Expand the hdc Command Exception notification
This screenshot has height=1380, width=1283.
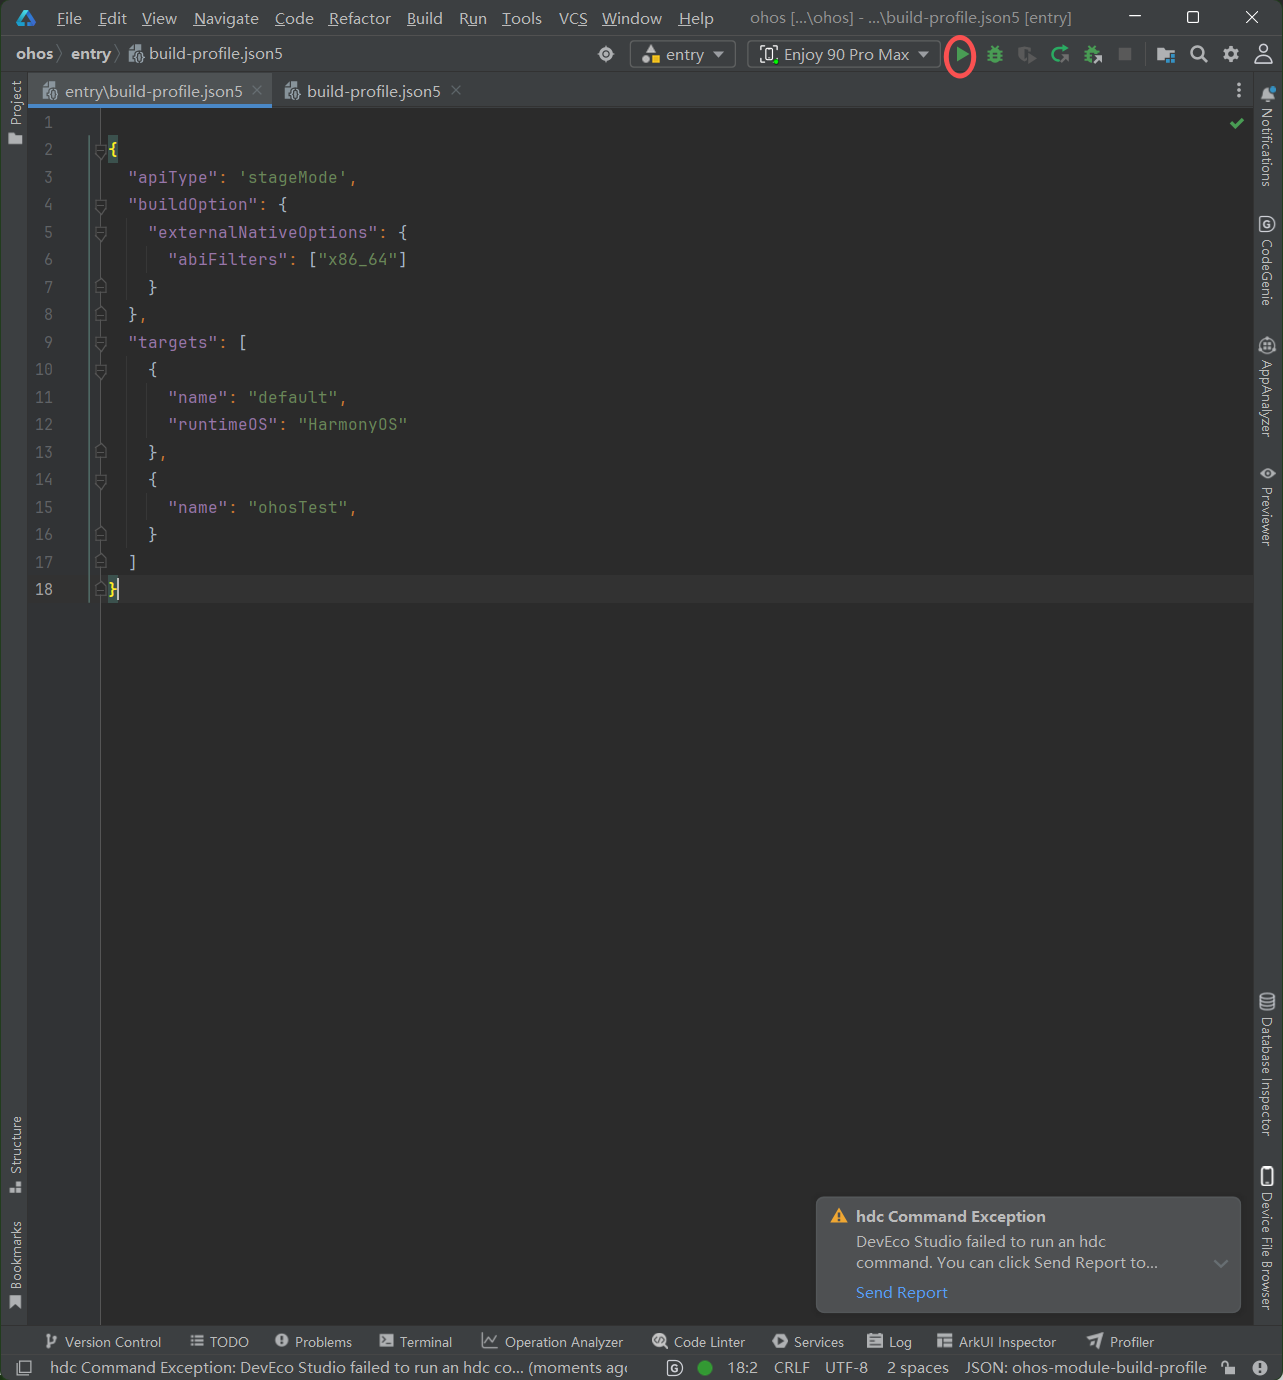[1221, 1263]
